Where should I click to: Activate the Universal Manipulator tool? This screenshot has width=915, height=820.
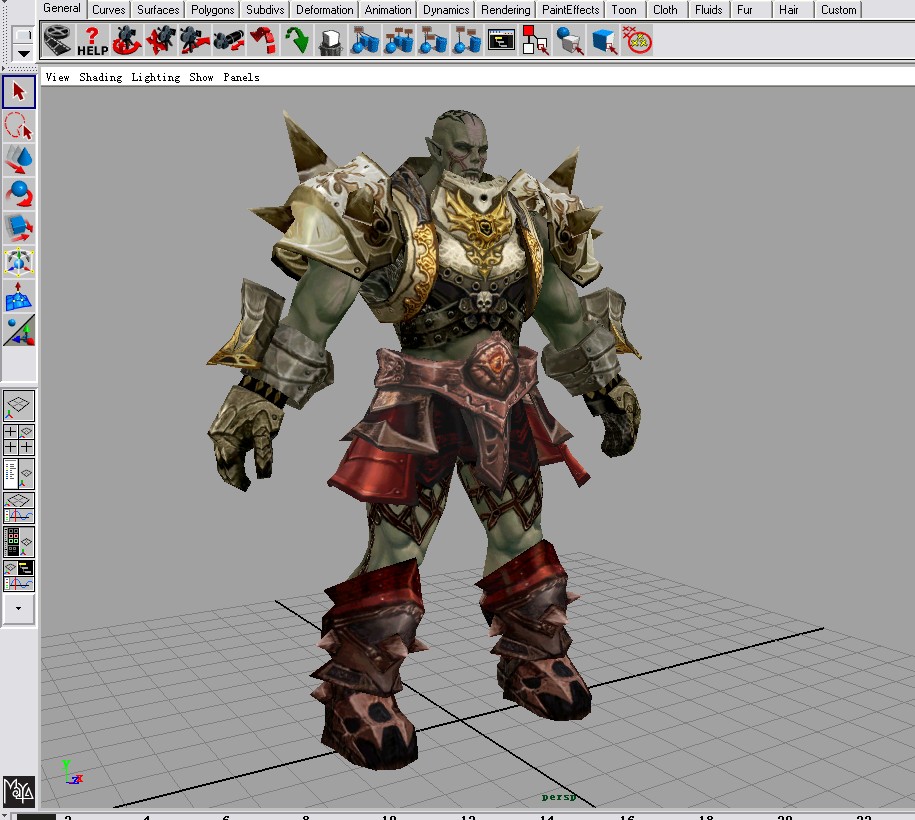click(x=19, y=261)
